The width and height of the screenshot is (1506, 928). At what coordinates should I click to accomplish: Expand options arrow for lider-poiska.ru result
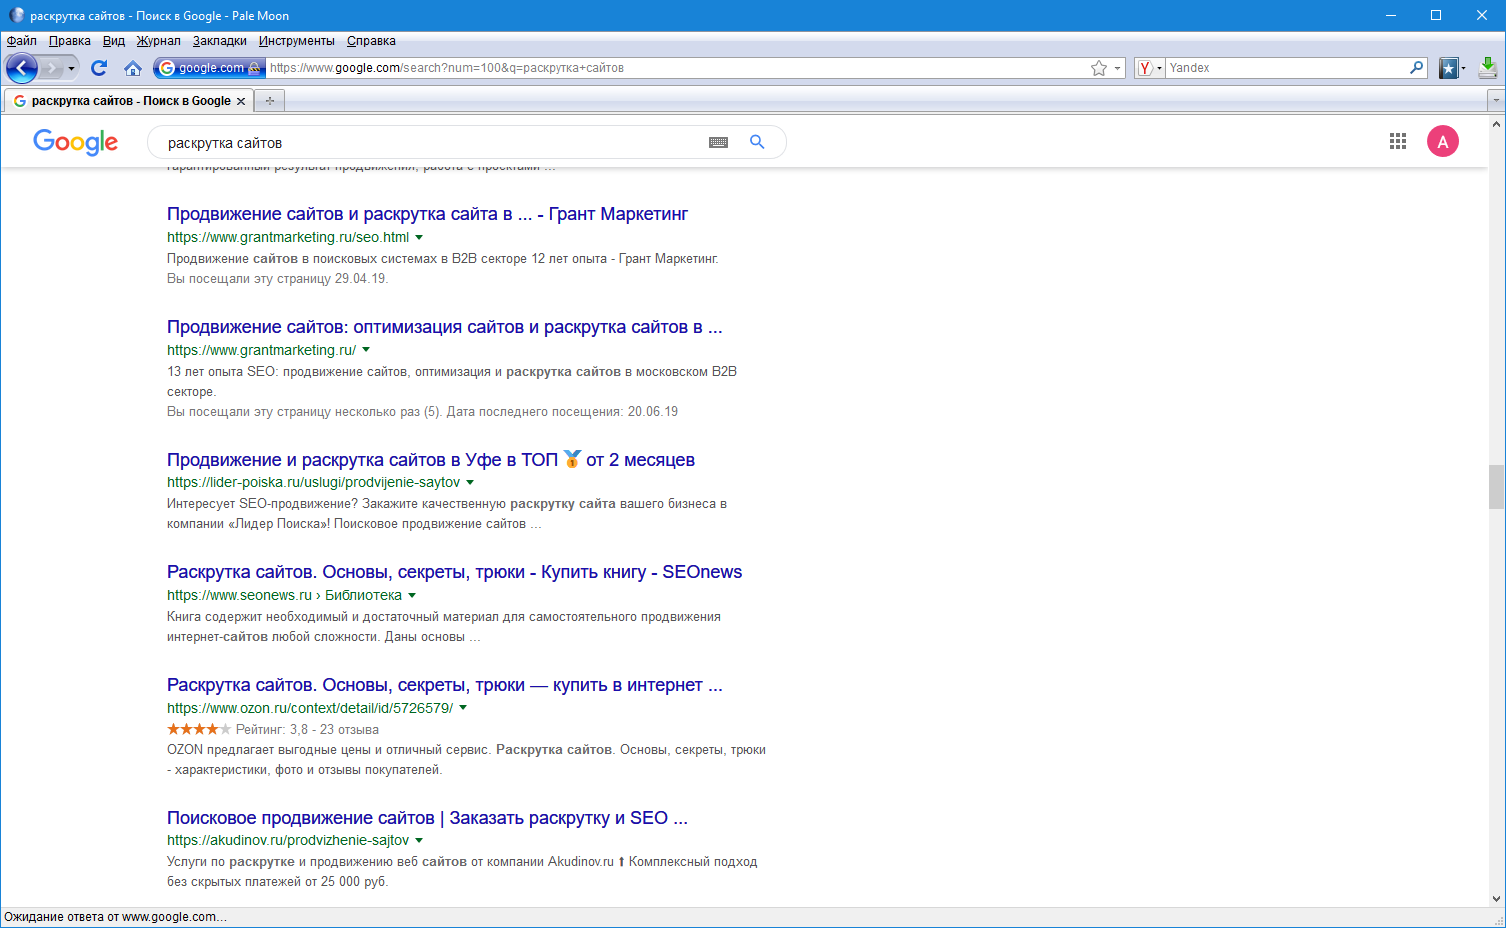click(x=470, y=483)
